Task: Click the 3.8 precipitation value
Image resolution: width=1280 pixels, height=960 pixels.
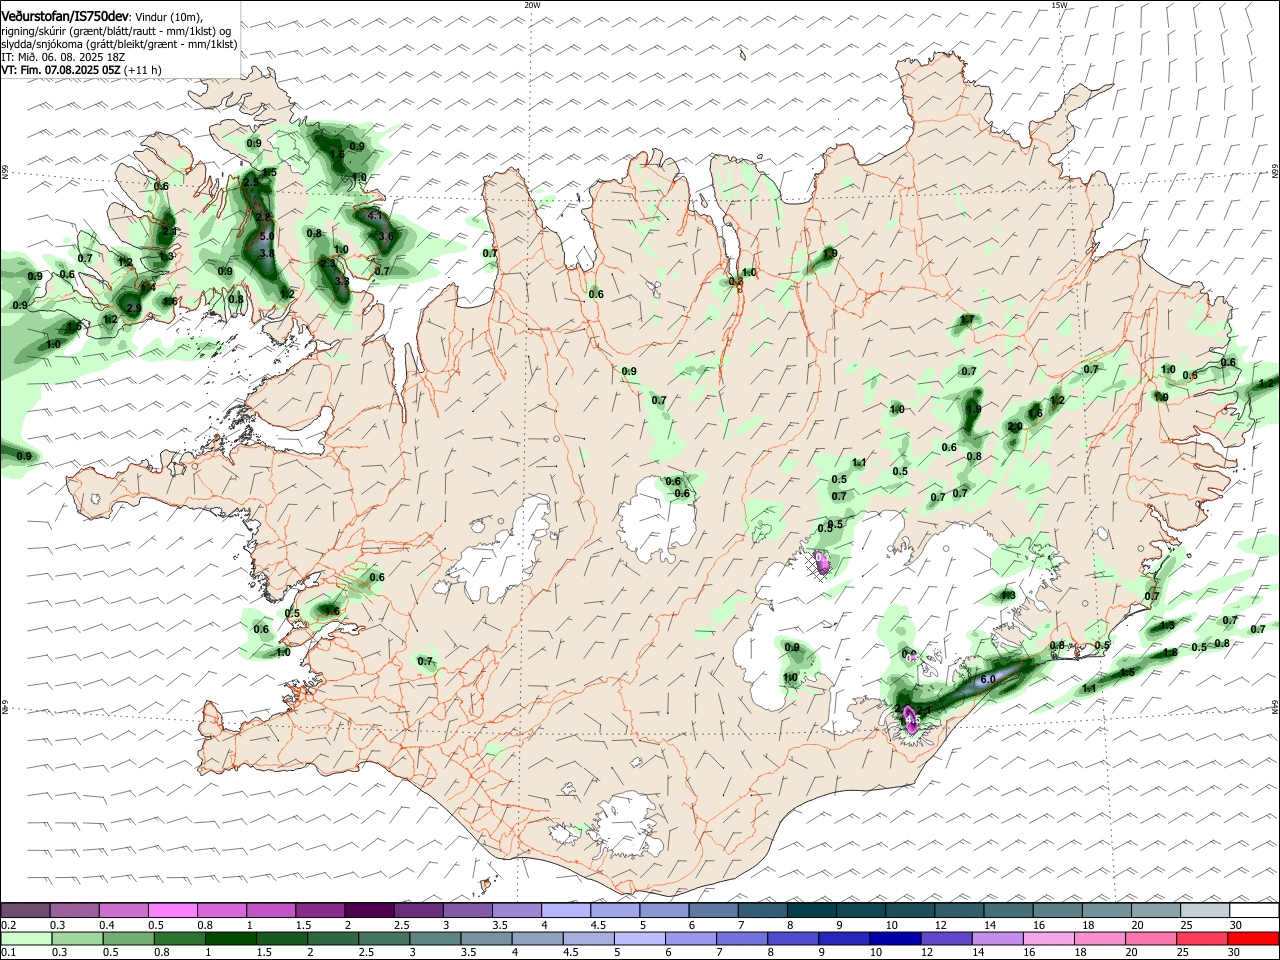Action: pyautogui.click(x=267, y=254)
